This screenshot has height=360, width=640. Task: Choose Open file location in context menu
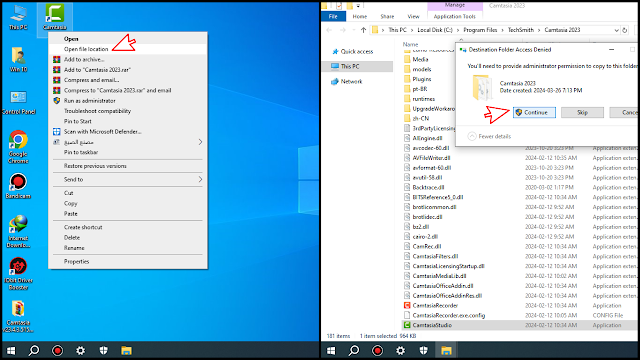(128, 49)
